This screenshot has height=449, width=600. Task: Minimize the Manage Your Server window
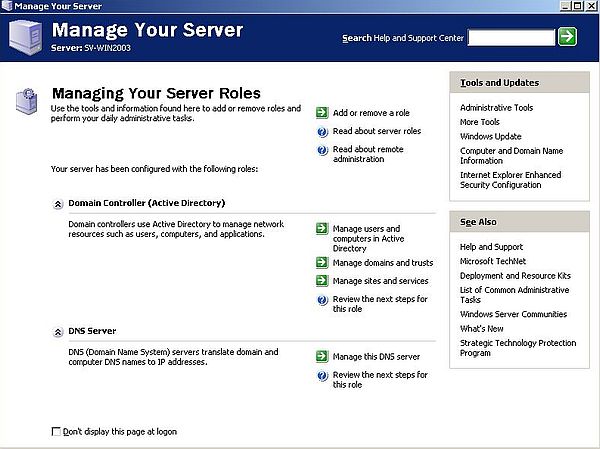[565, 6]
